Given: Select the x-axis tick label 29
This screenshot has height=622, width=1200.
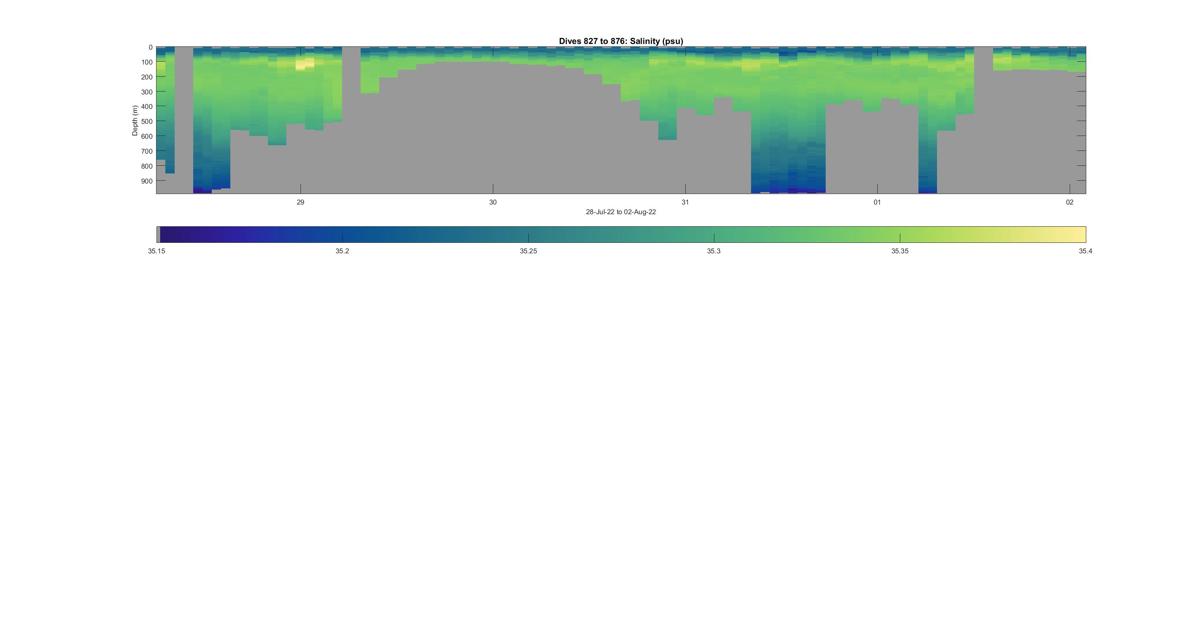Looking at the screenshot, I should coord(300,202).
